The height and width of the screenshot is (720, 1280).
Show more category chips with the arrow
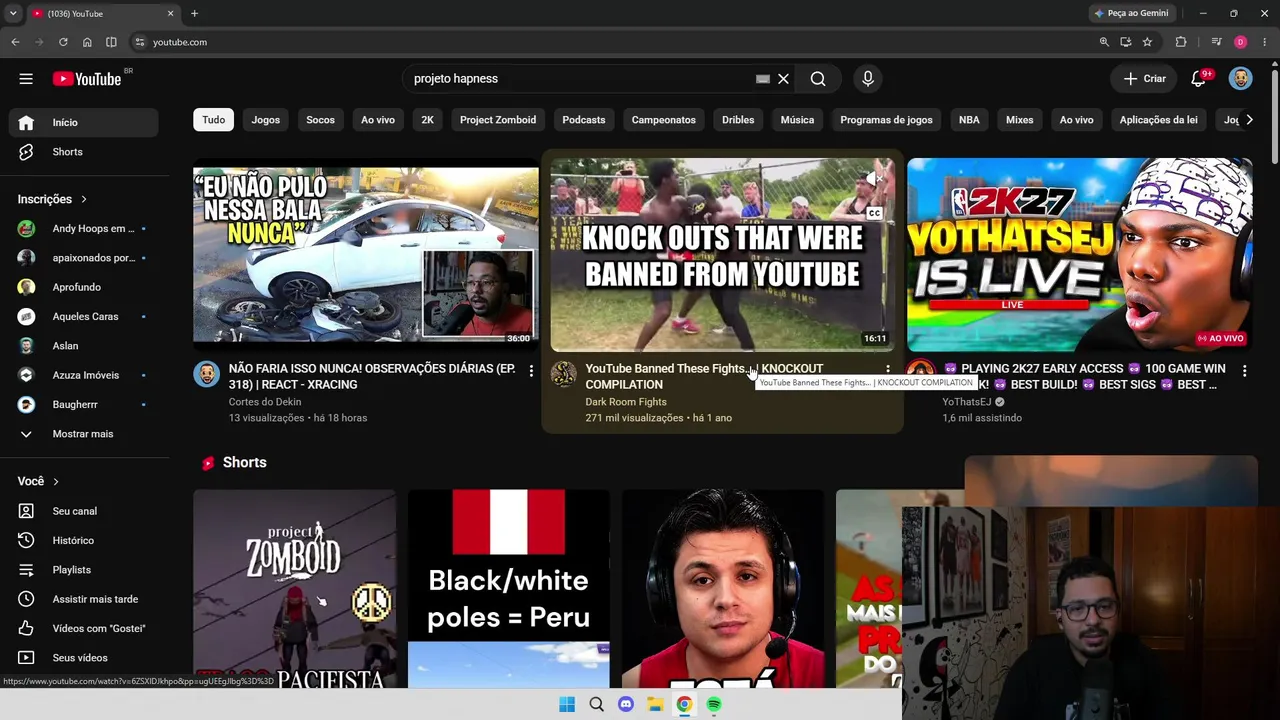click(1248, 120)
